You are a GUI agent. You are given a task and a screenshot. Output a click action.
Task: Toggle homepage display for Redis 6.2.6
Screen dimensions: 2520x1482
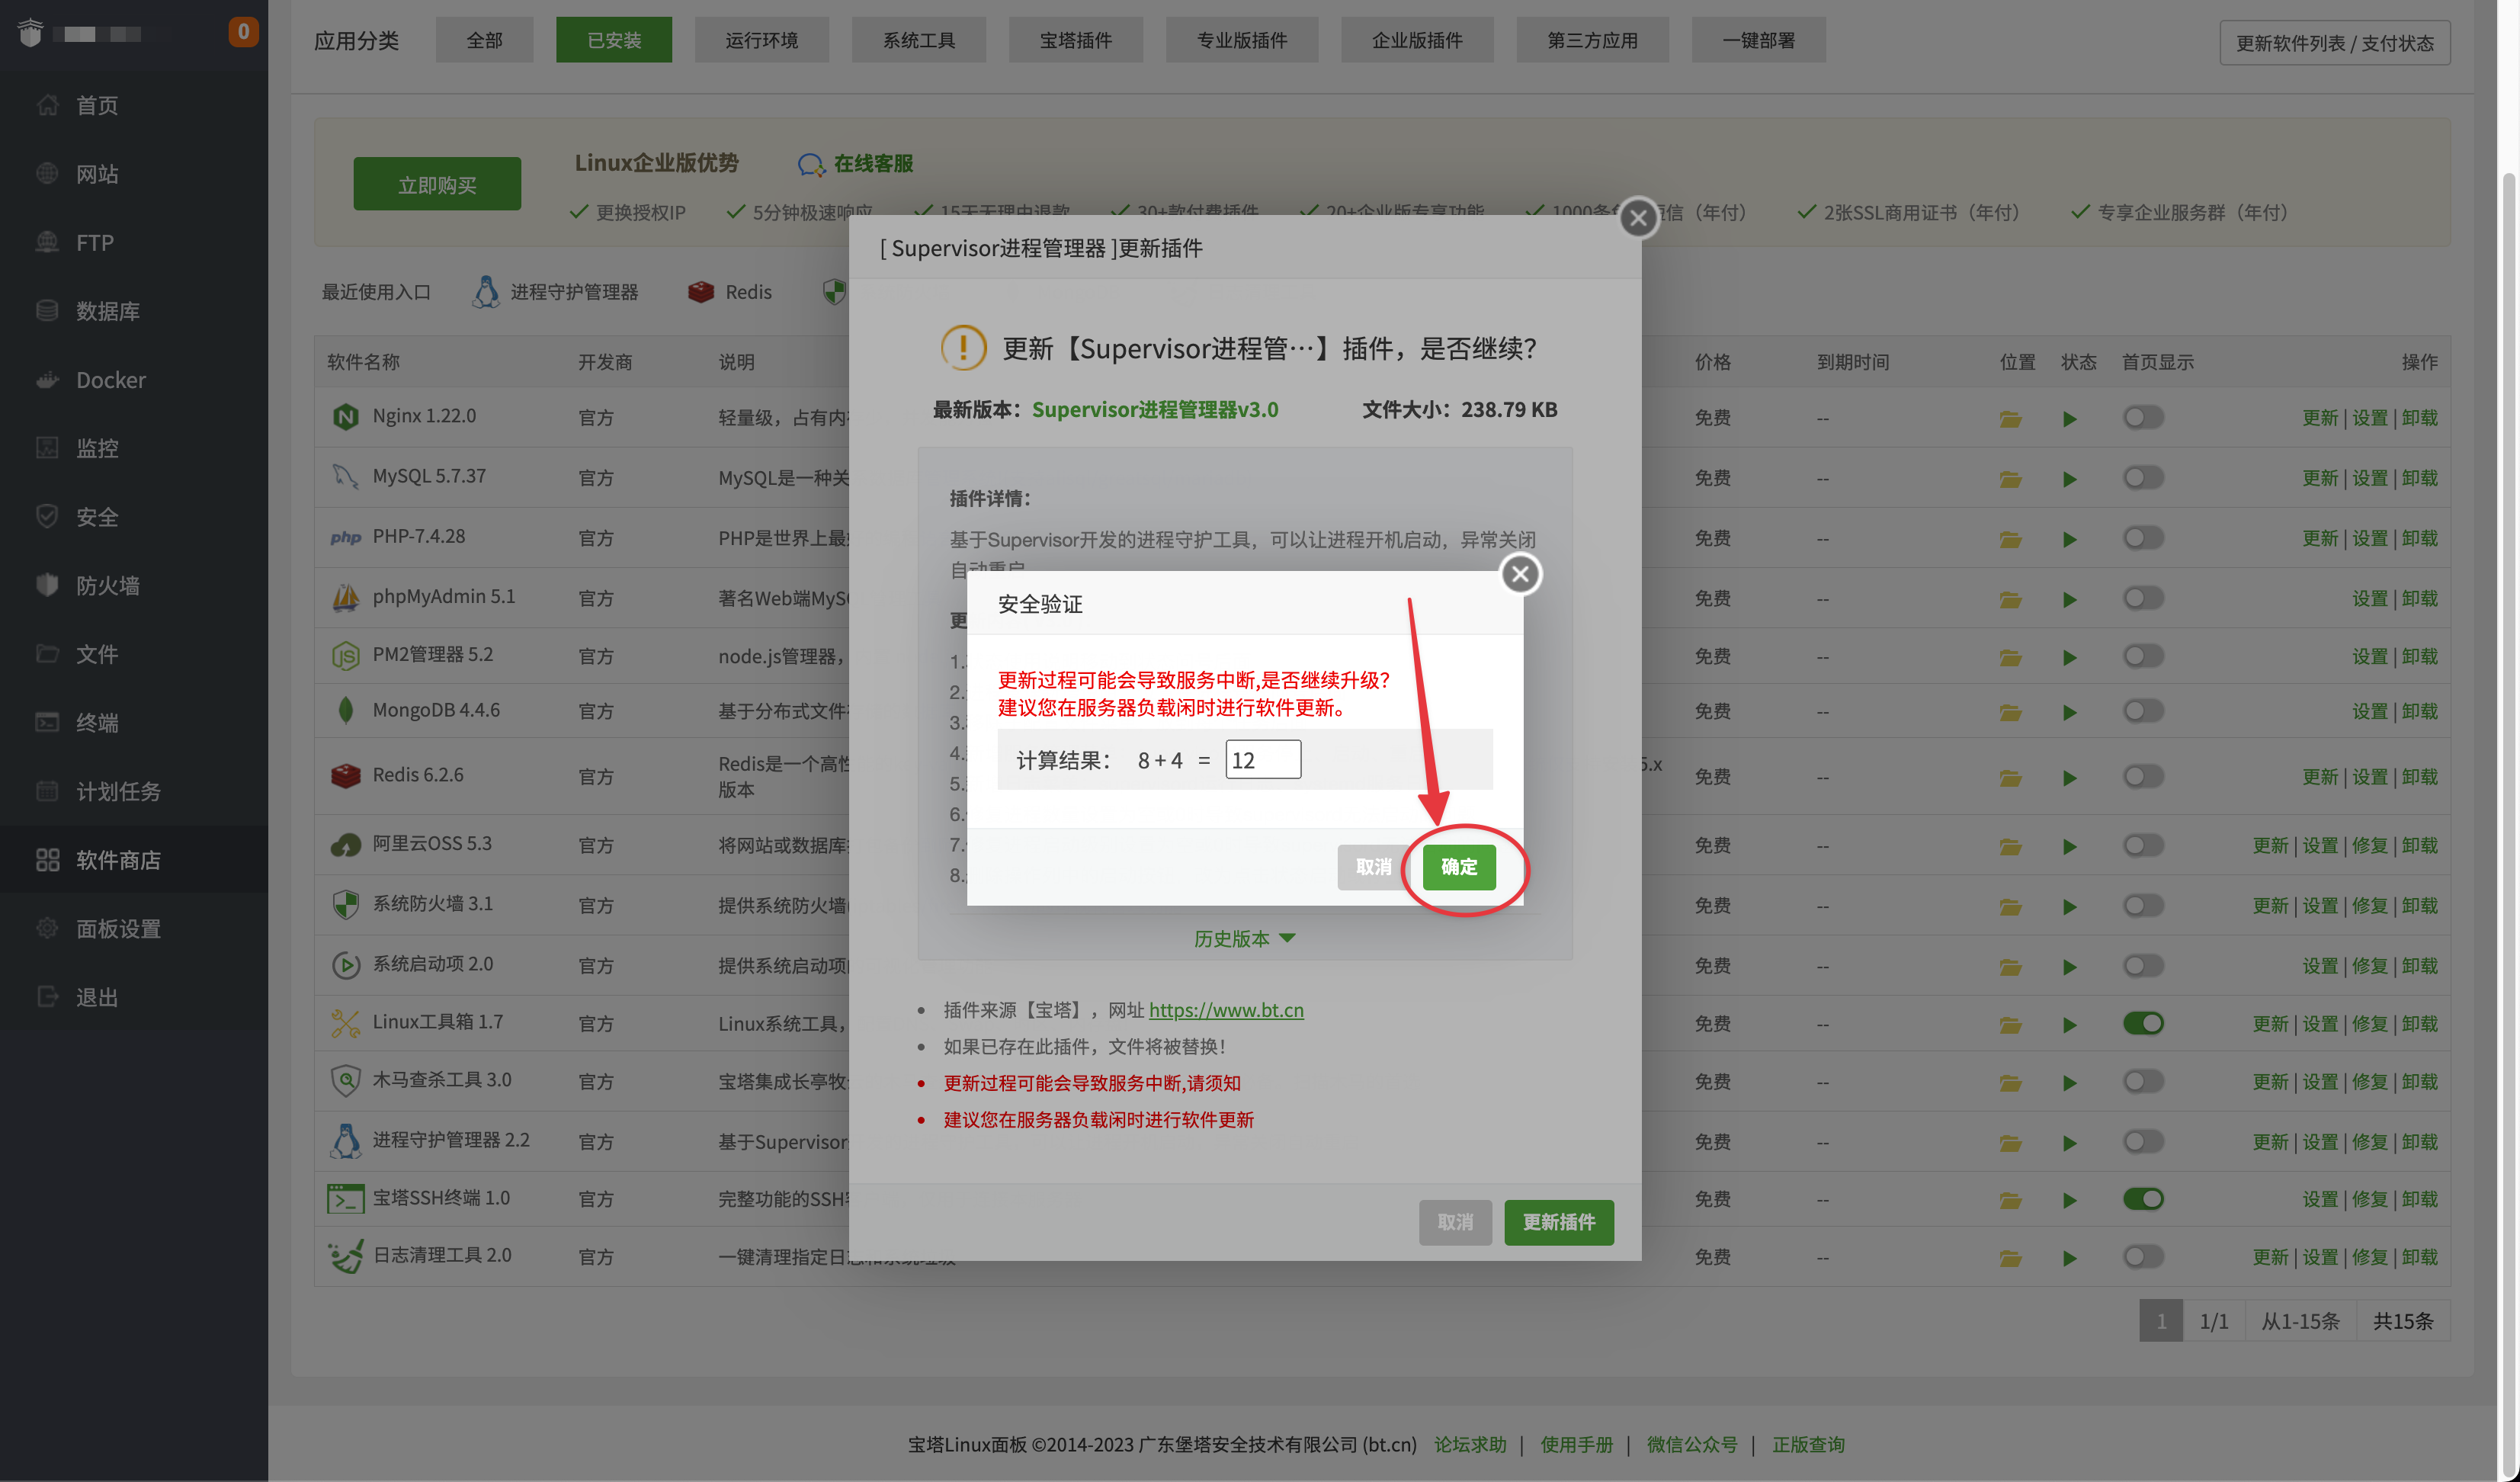(2143, 776)
